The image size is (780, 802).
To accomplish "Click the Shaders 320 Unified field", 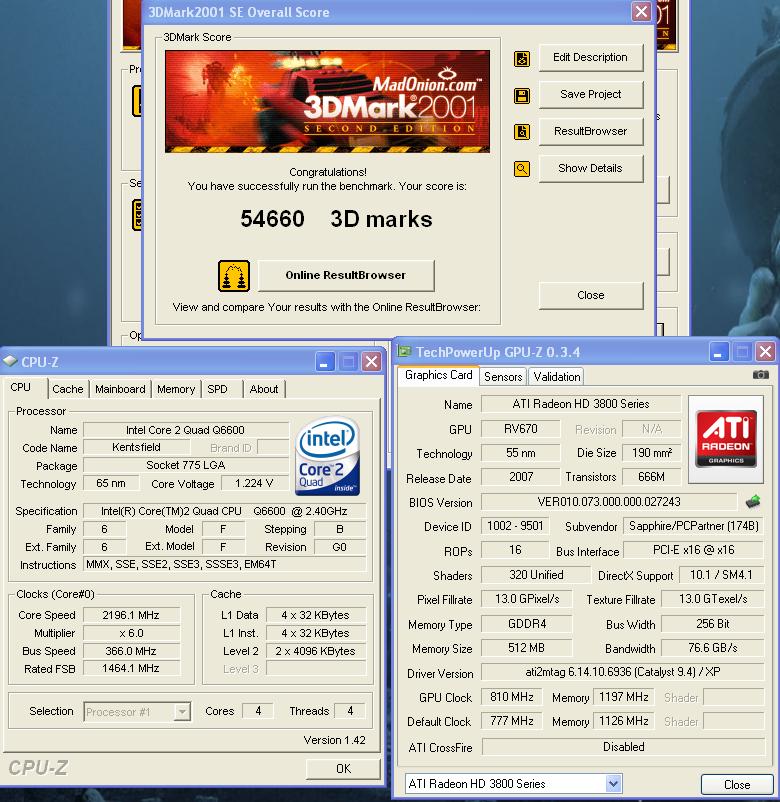I will (536, 575).
